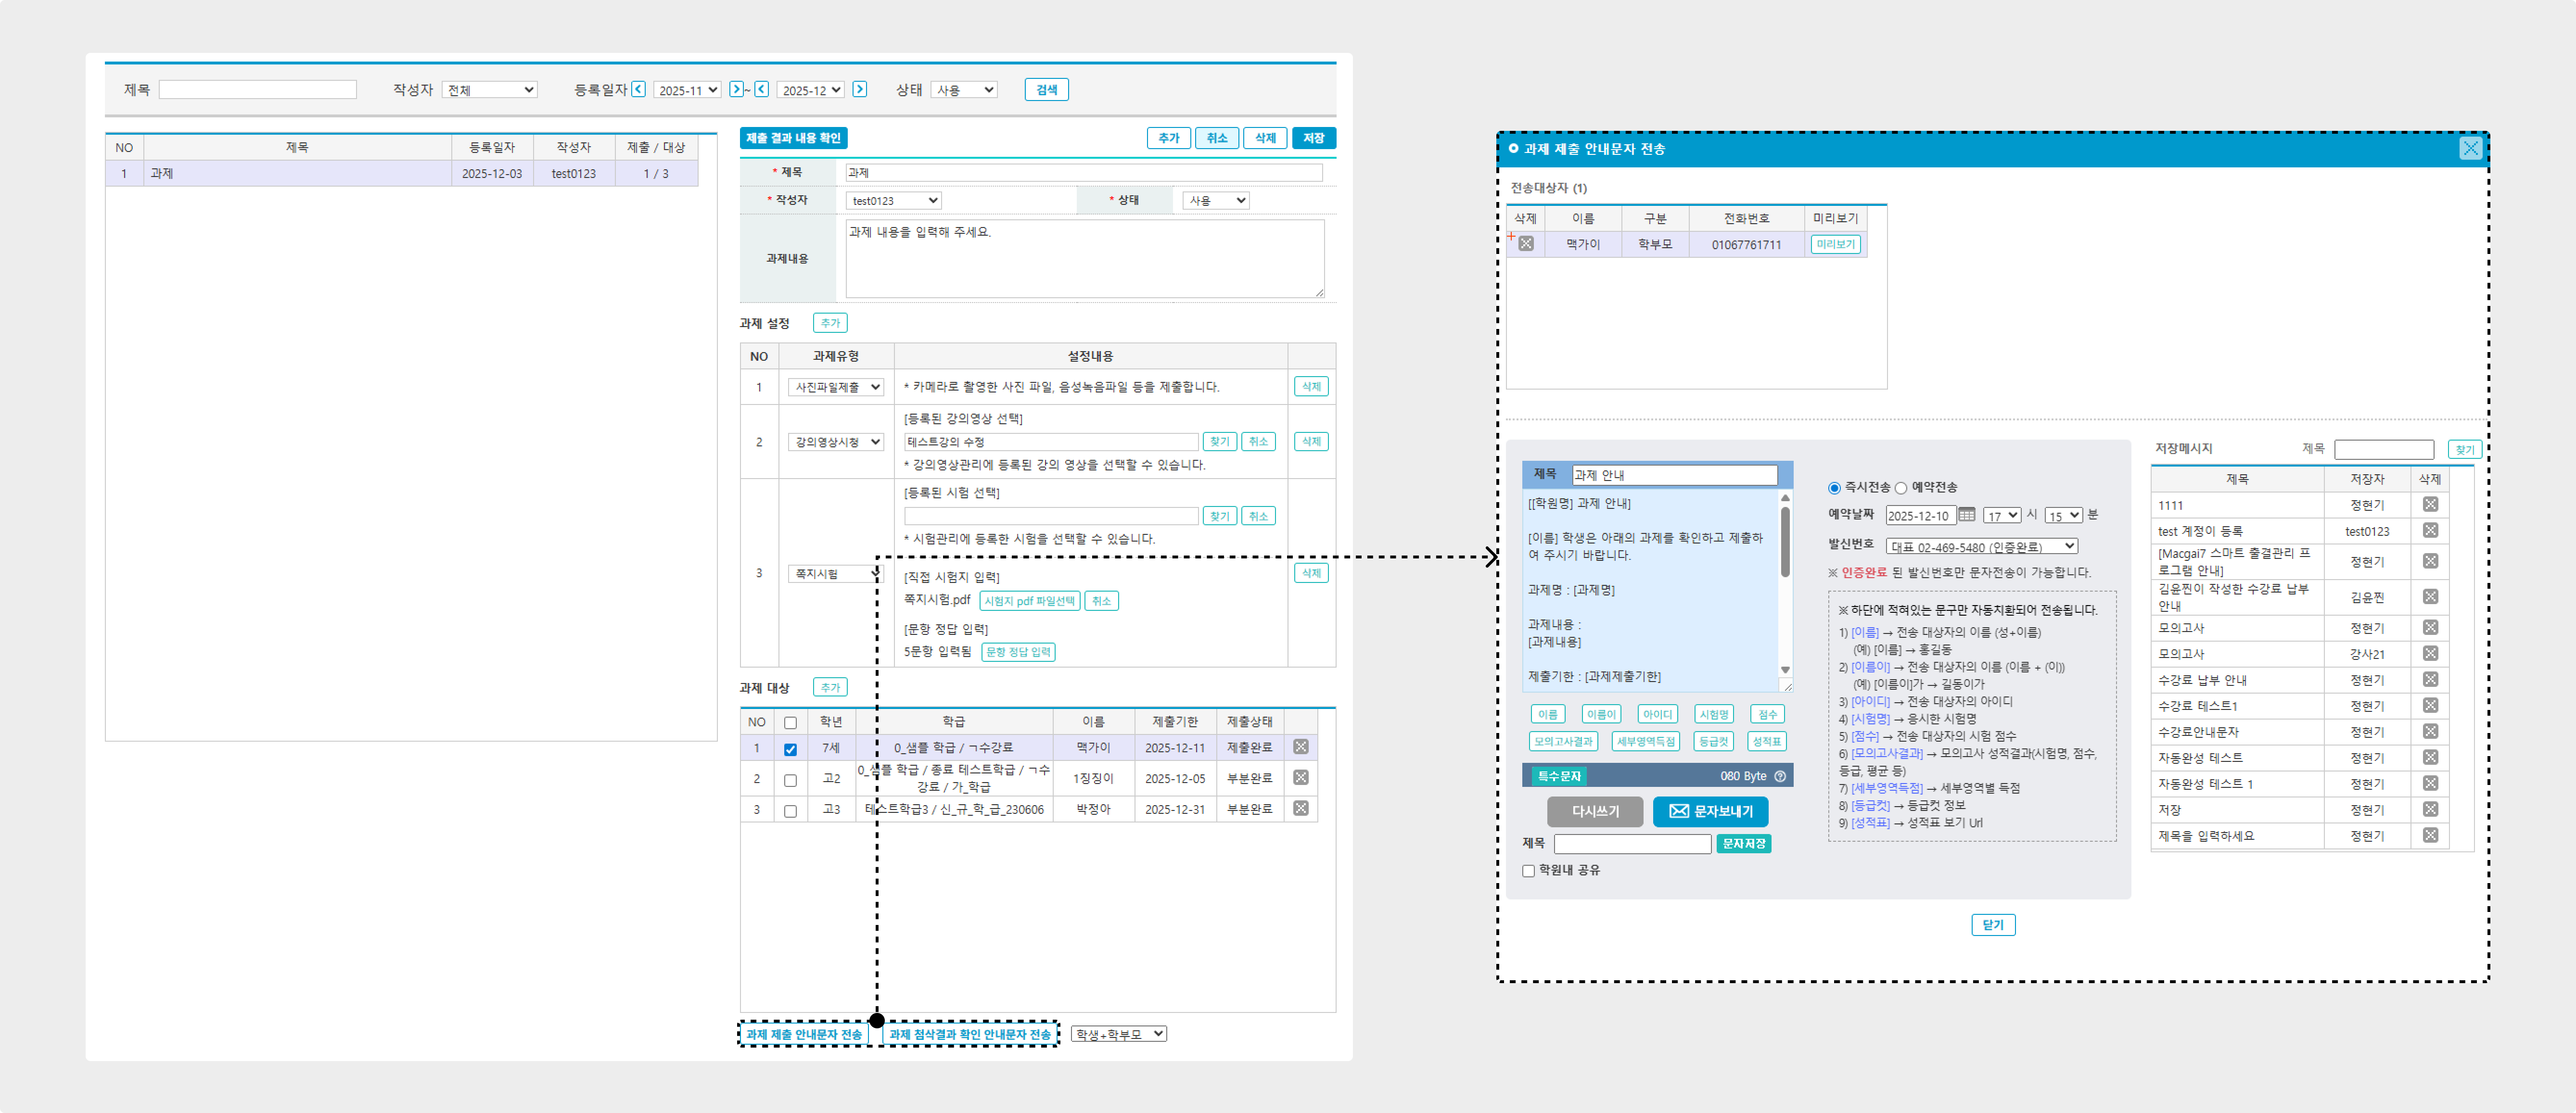Delete saved message 1111

click(x=2430, y=505)
